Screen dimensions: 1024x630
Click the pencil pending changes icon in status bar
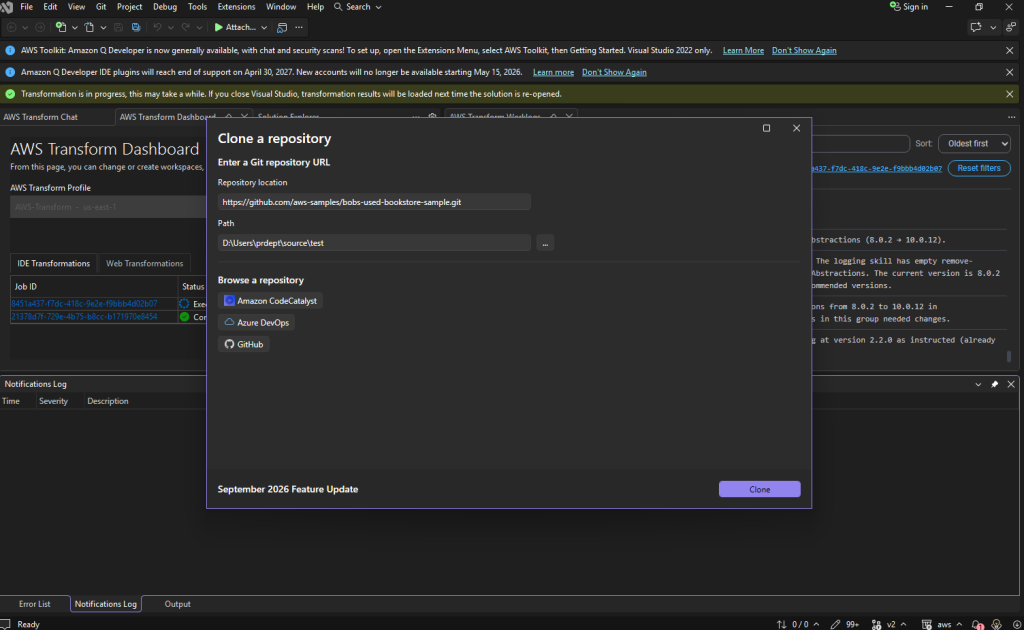835,625
